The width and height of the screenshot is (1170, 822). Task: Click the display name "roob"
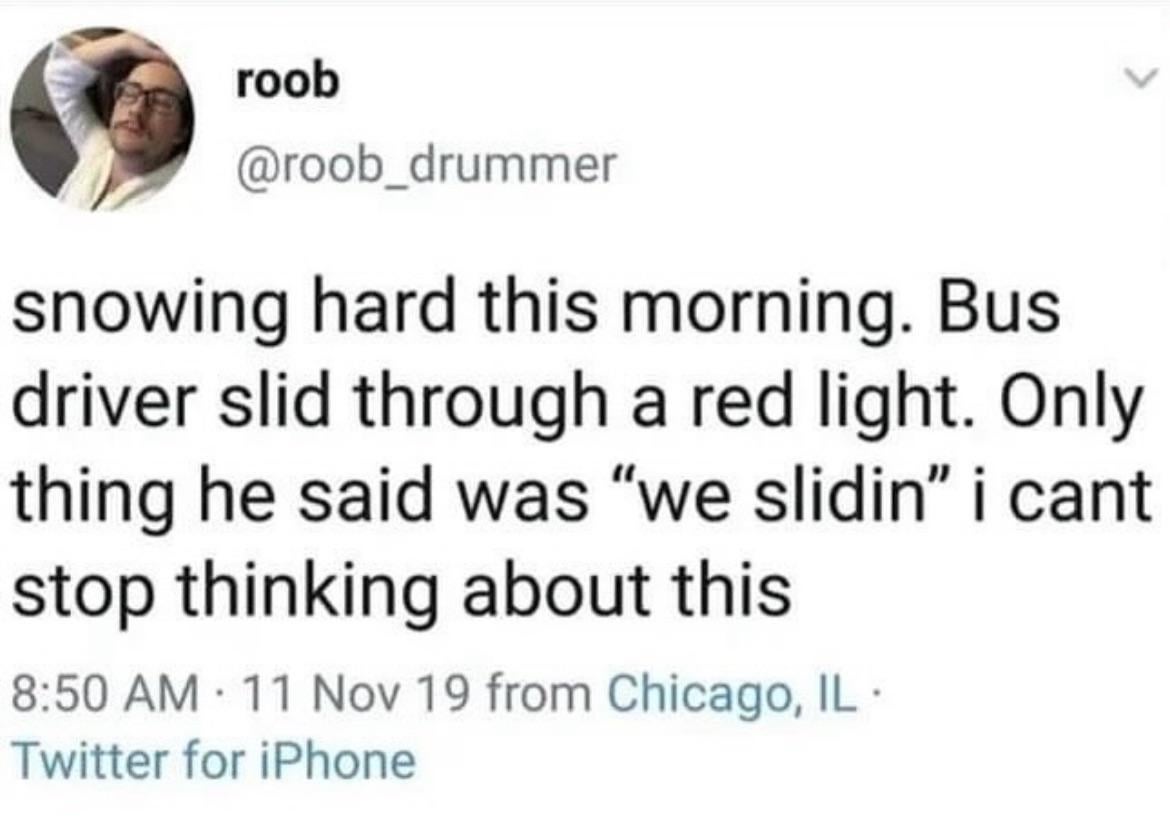point(288,82)
